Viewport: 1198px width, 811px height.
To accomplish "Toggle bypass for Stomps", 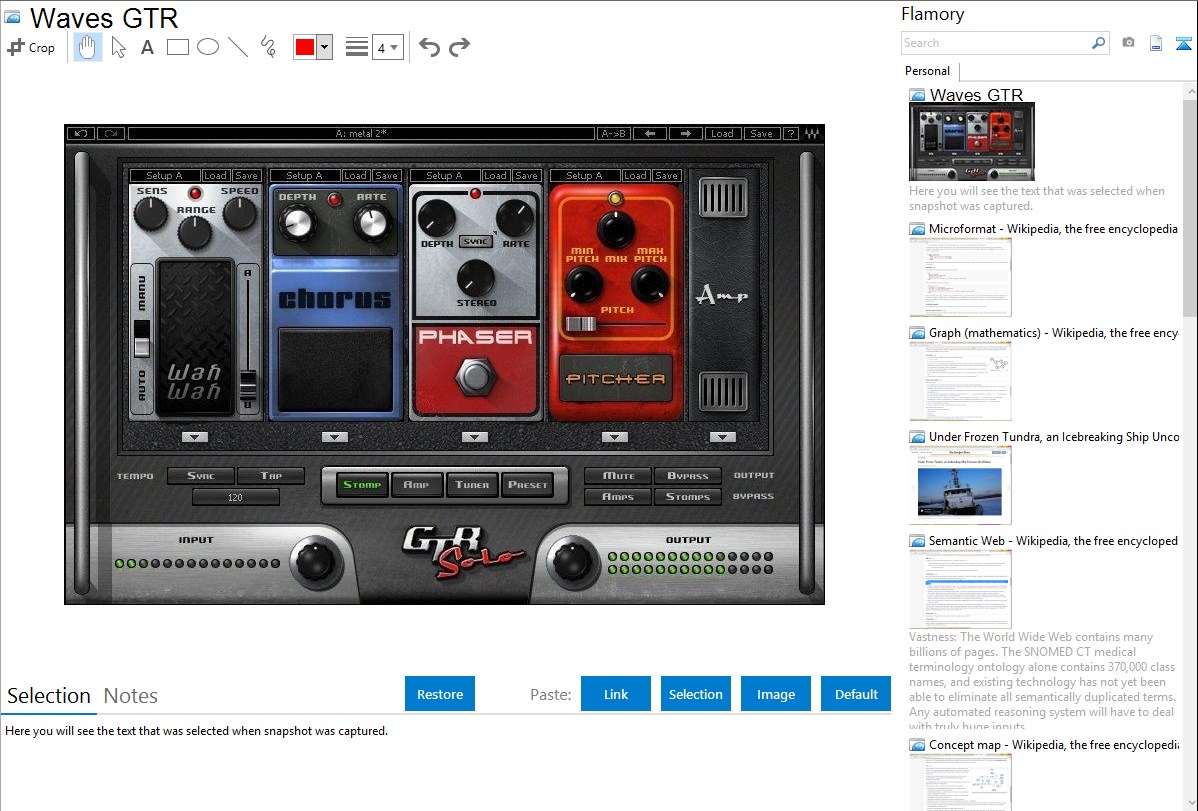I will 688,497.
